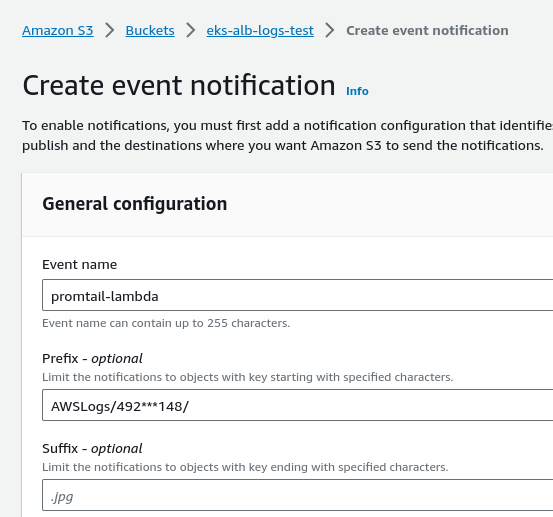Select the General configuration section header

[135, 204]
